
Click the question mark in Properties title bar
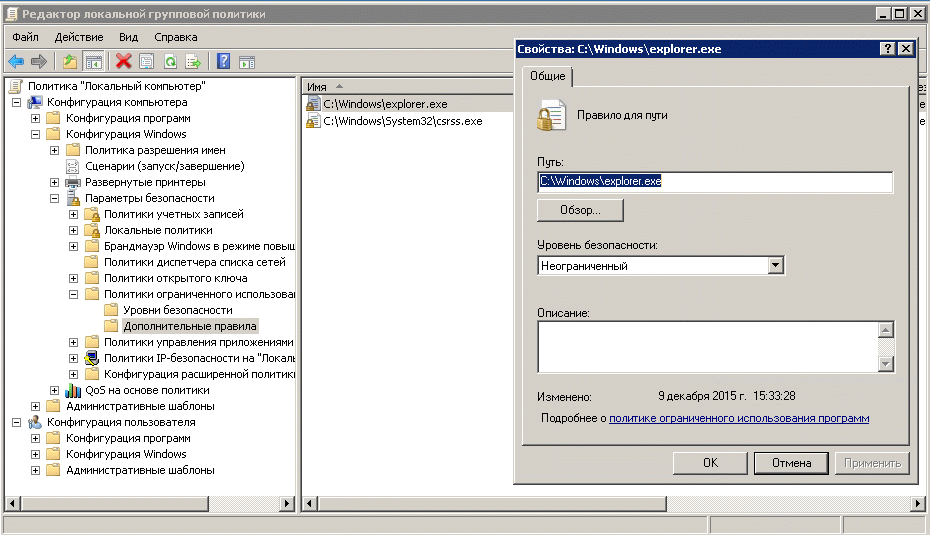pos(887,49)
